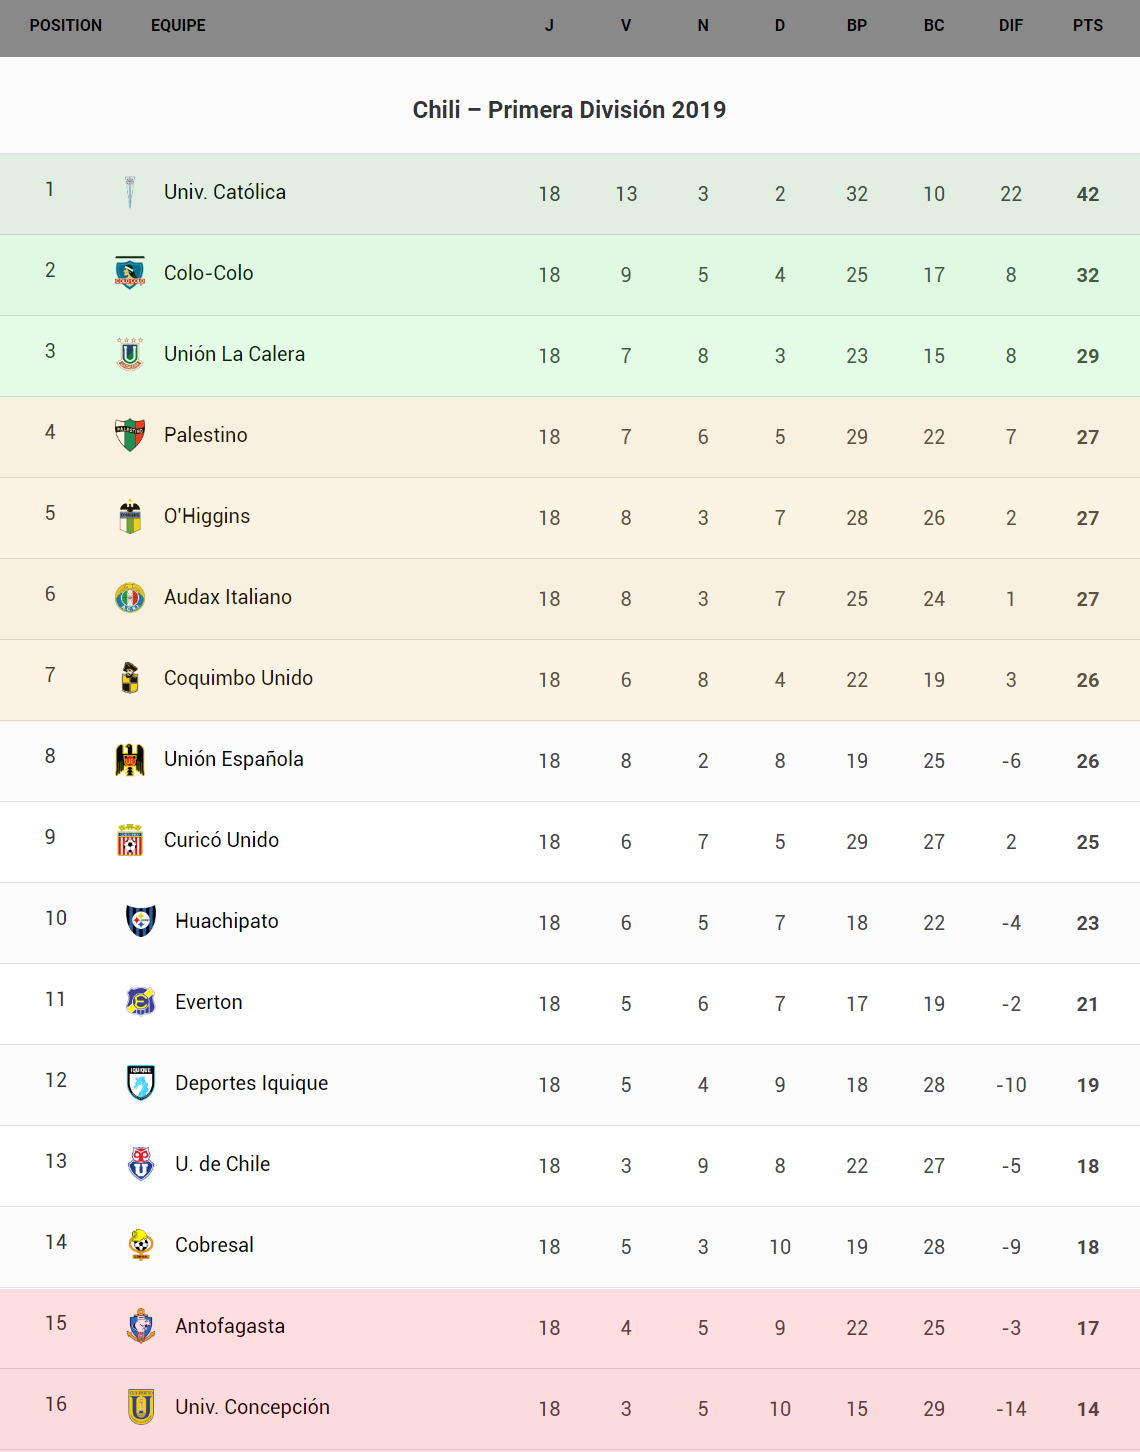Click the Unión Española crest
The width and height of the screenshot is (1140, 1452).
pyautogui.click(x=130, y=759)
